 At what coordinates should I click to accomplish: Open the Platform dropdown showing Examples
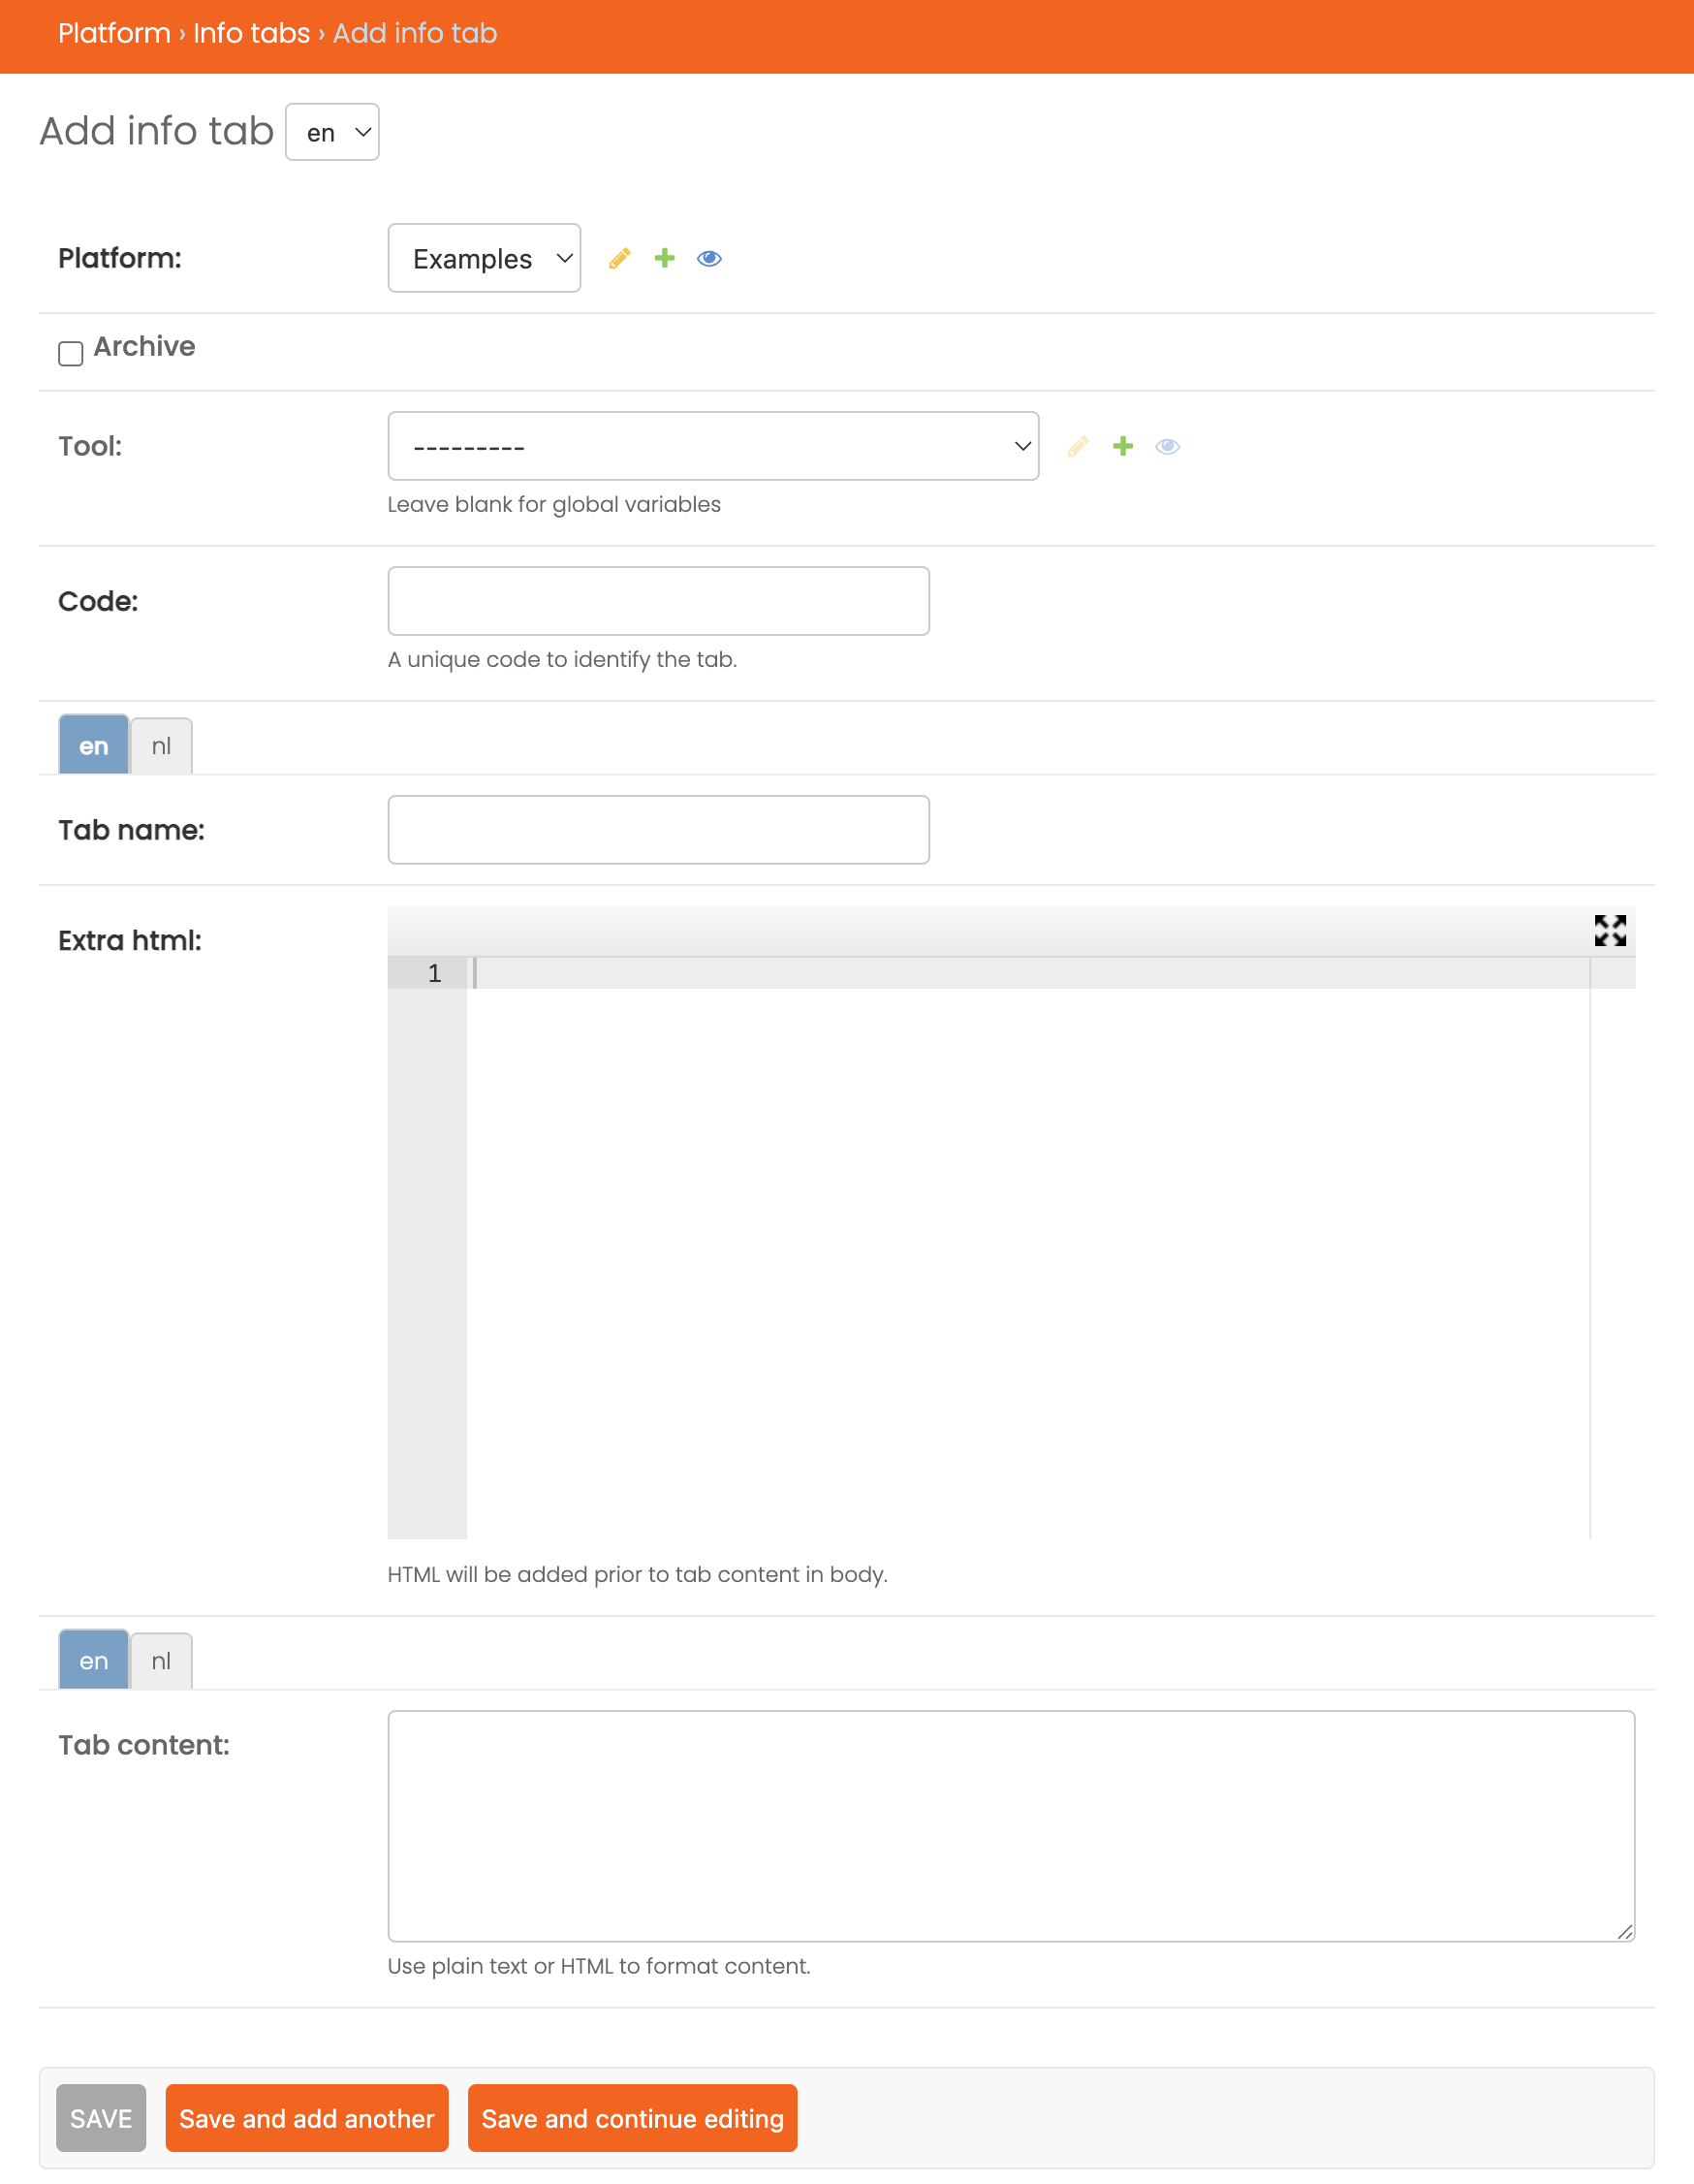point(484,258)
